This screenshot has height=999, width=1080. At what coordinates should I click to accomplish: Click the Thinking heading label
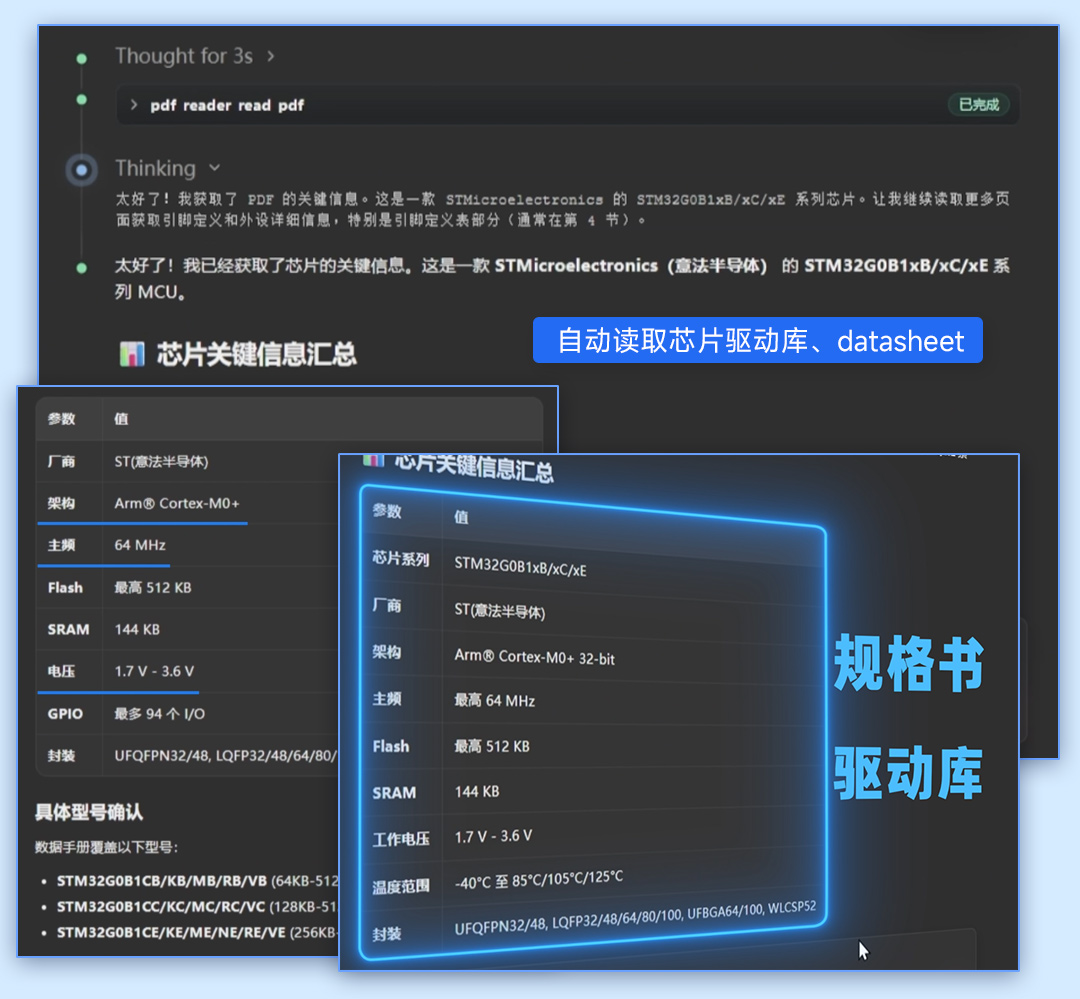156,168
